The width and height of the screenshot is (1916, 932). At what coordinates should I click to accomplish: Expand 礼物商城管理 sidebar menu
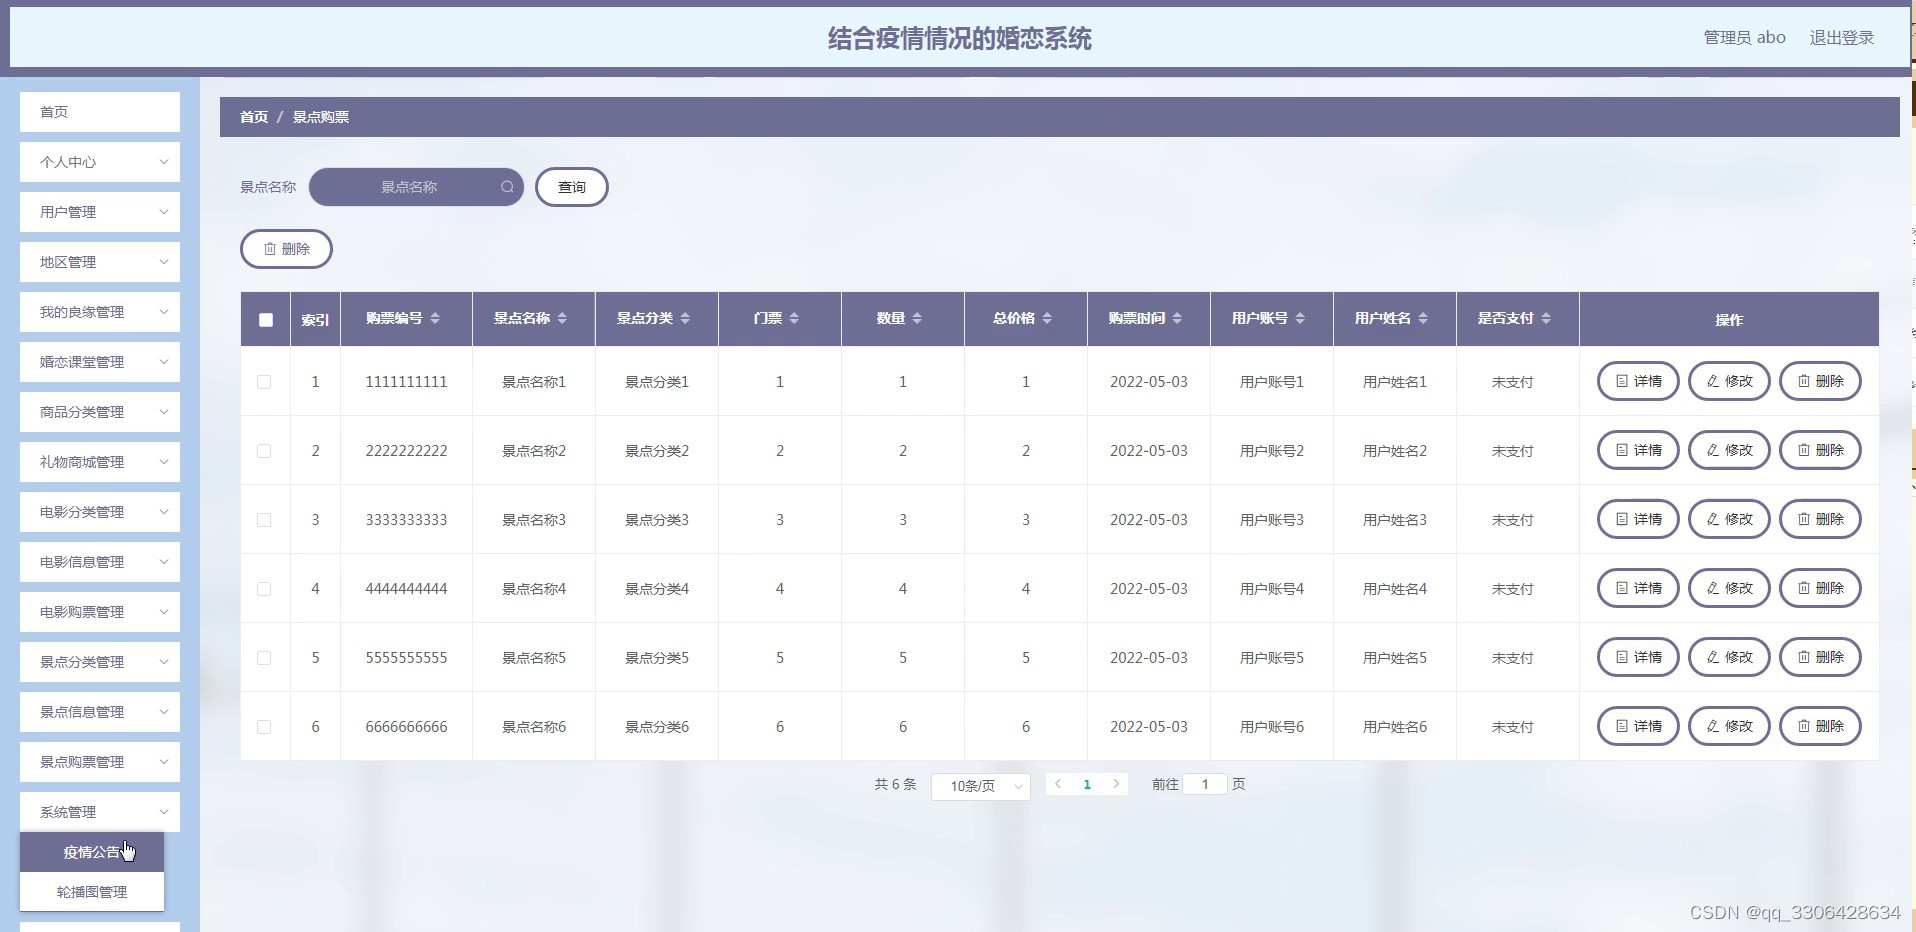click(x=100, y=462)
